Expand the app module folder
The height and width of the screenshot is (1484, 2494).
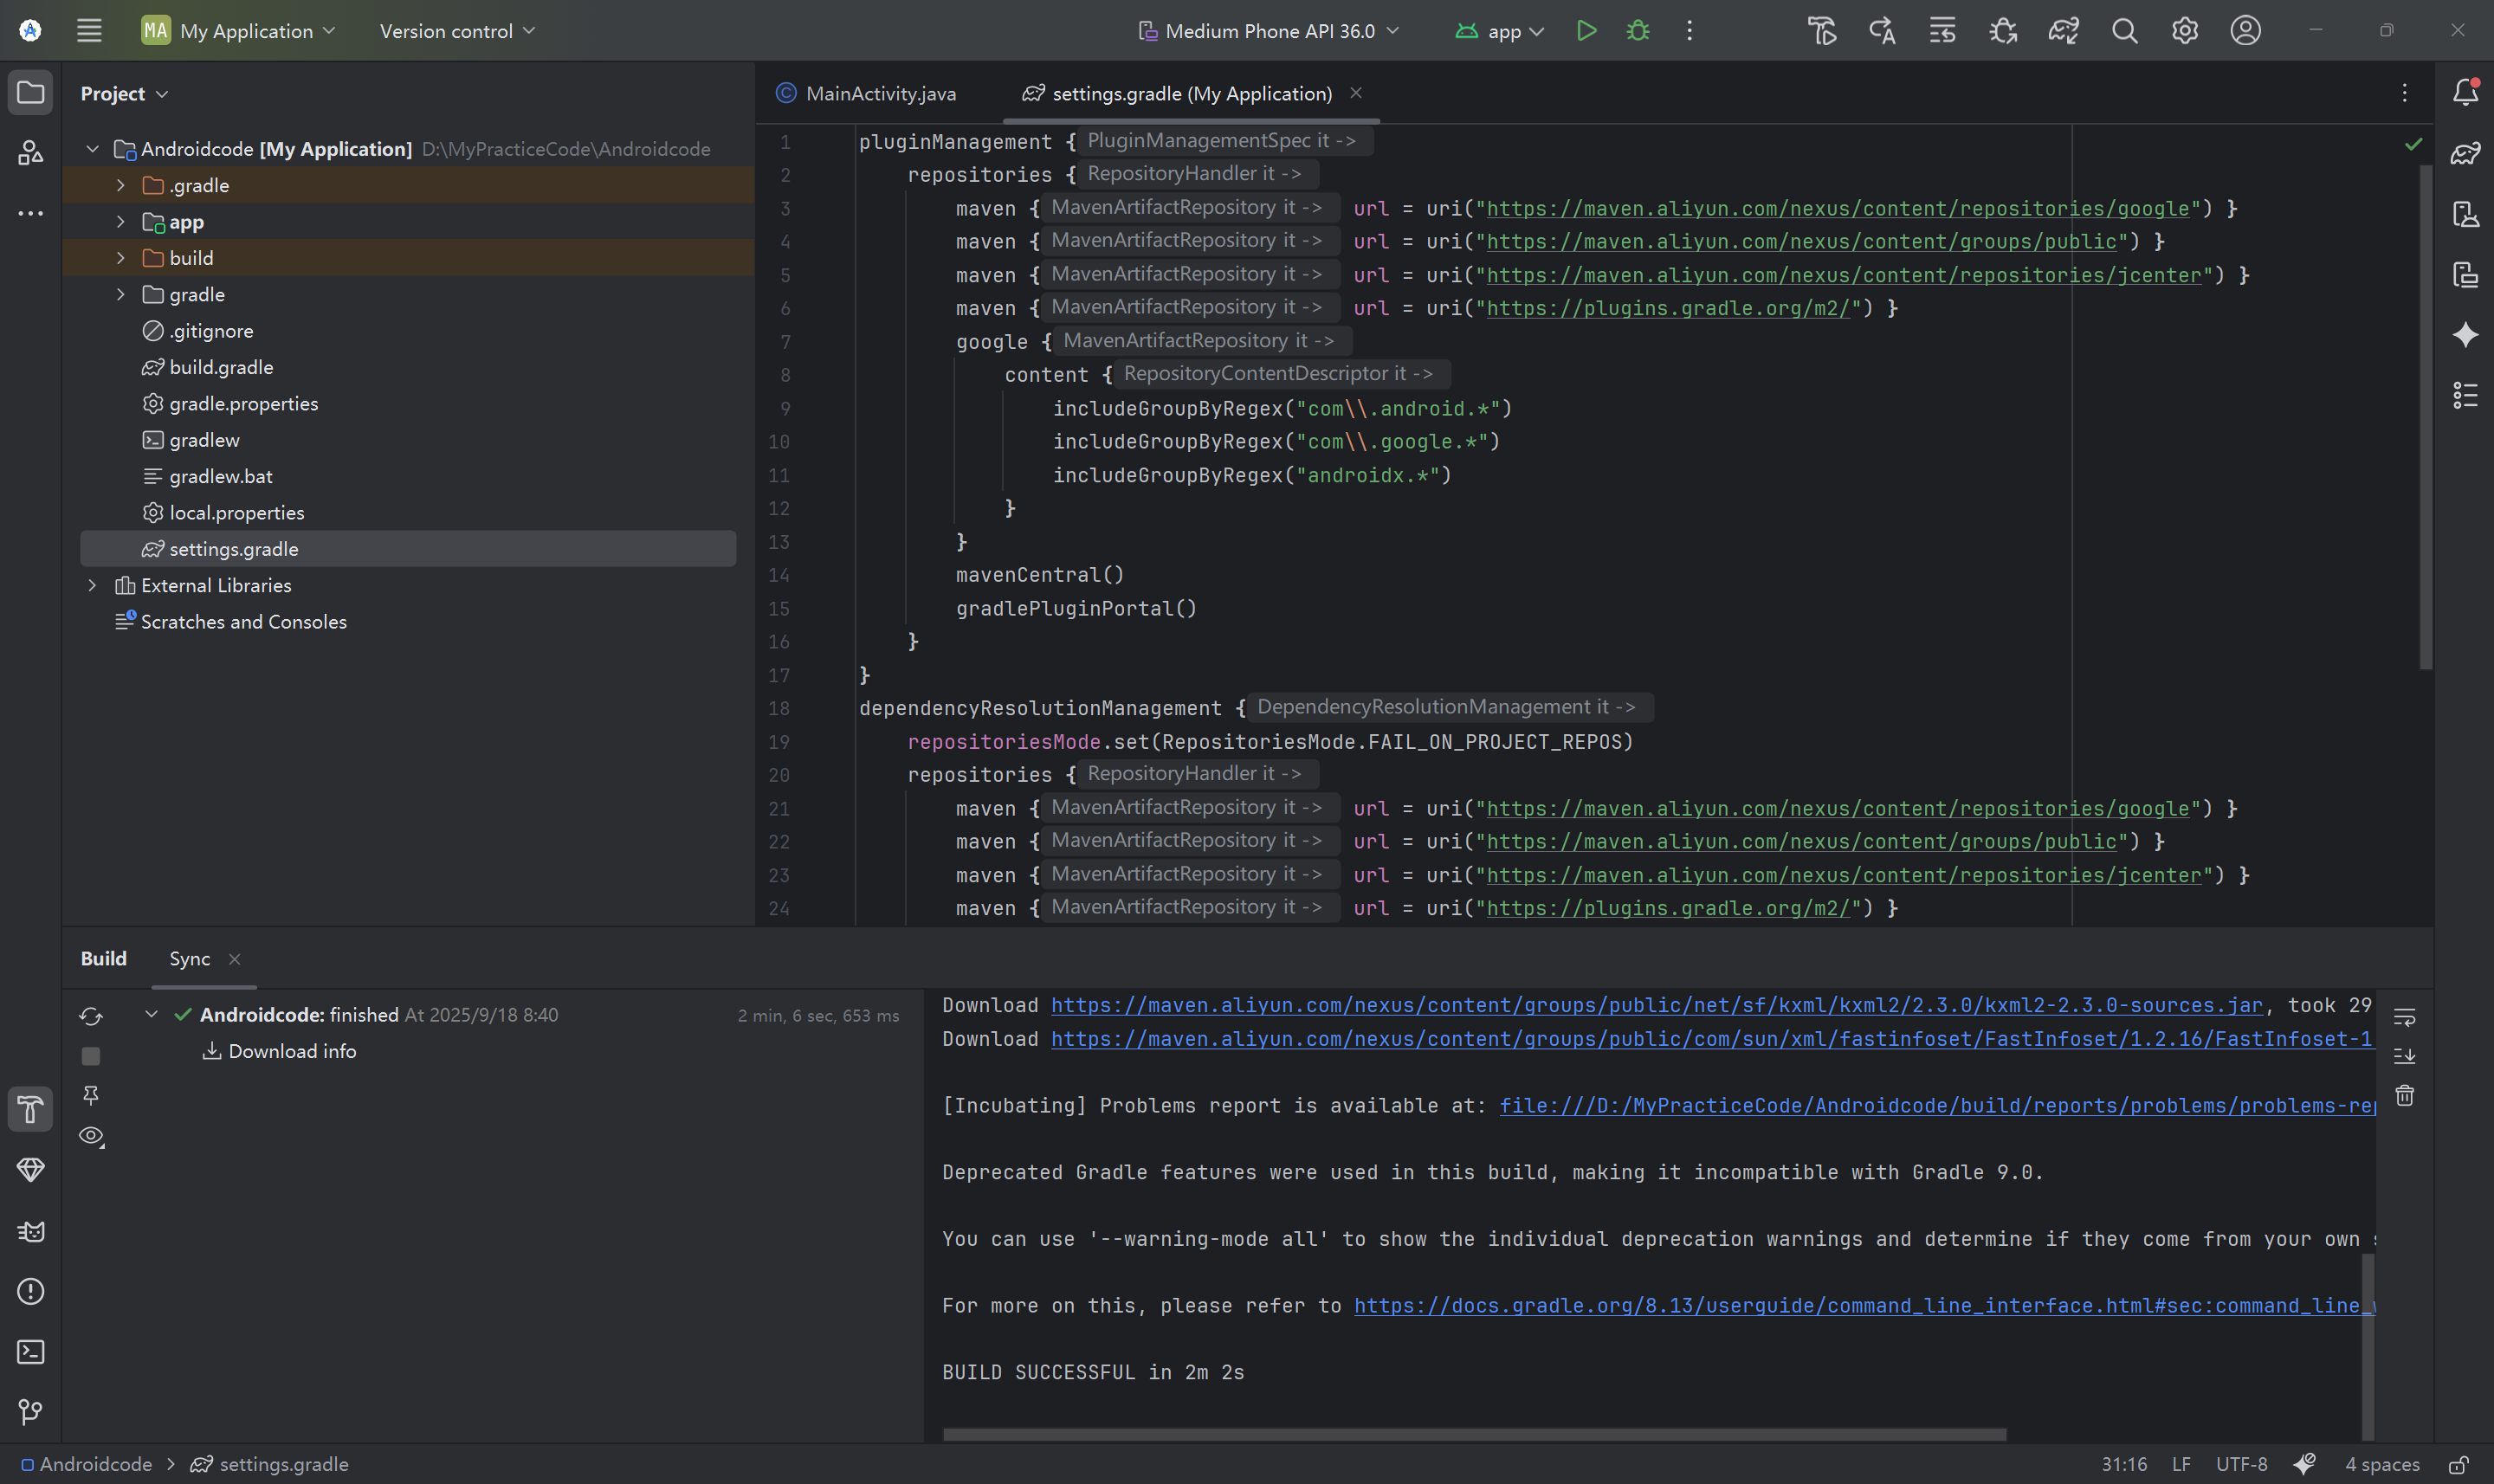(121, 222)
